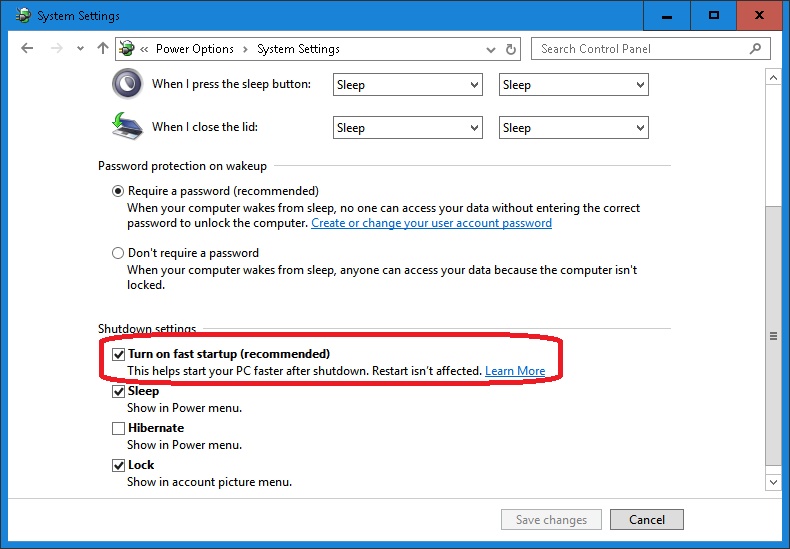This screenshot has height=549, width=790.
Task: Click the laptop lid close icon
Action: pyautogui.click(x=127, y=126)
